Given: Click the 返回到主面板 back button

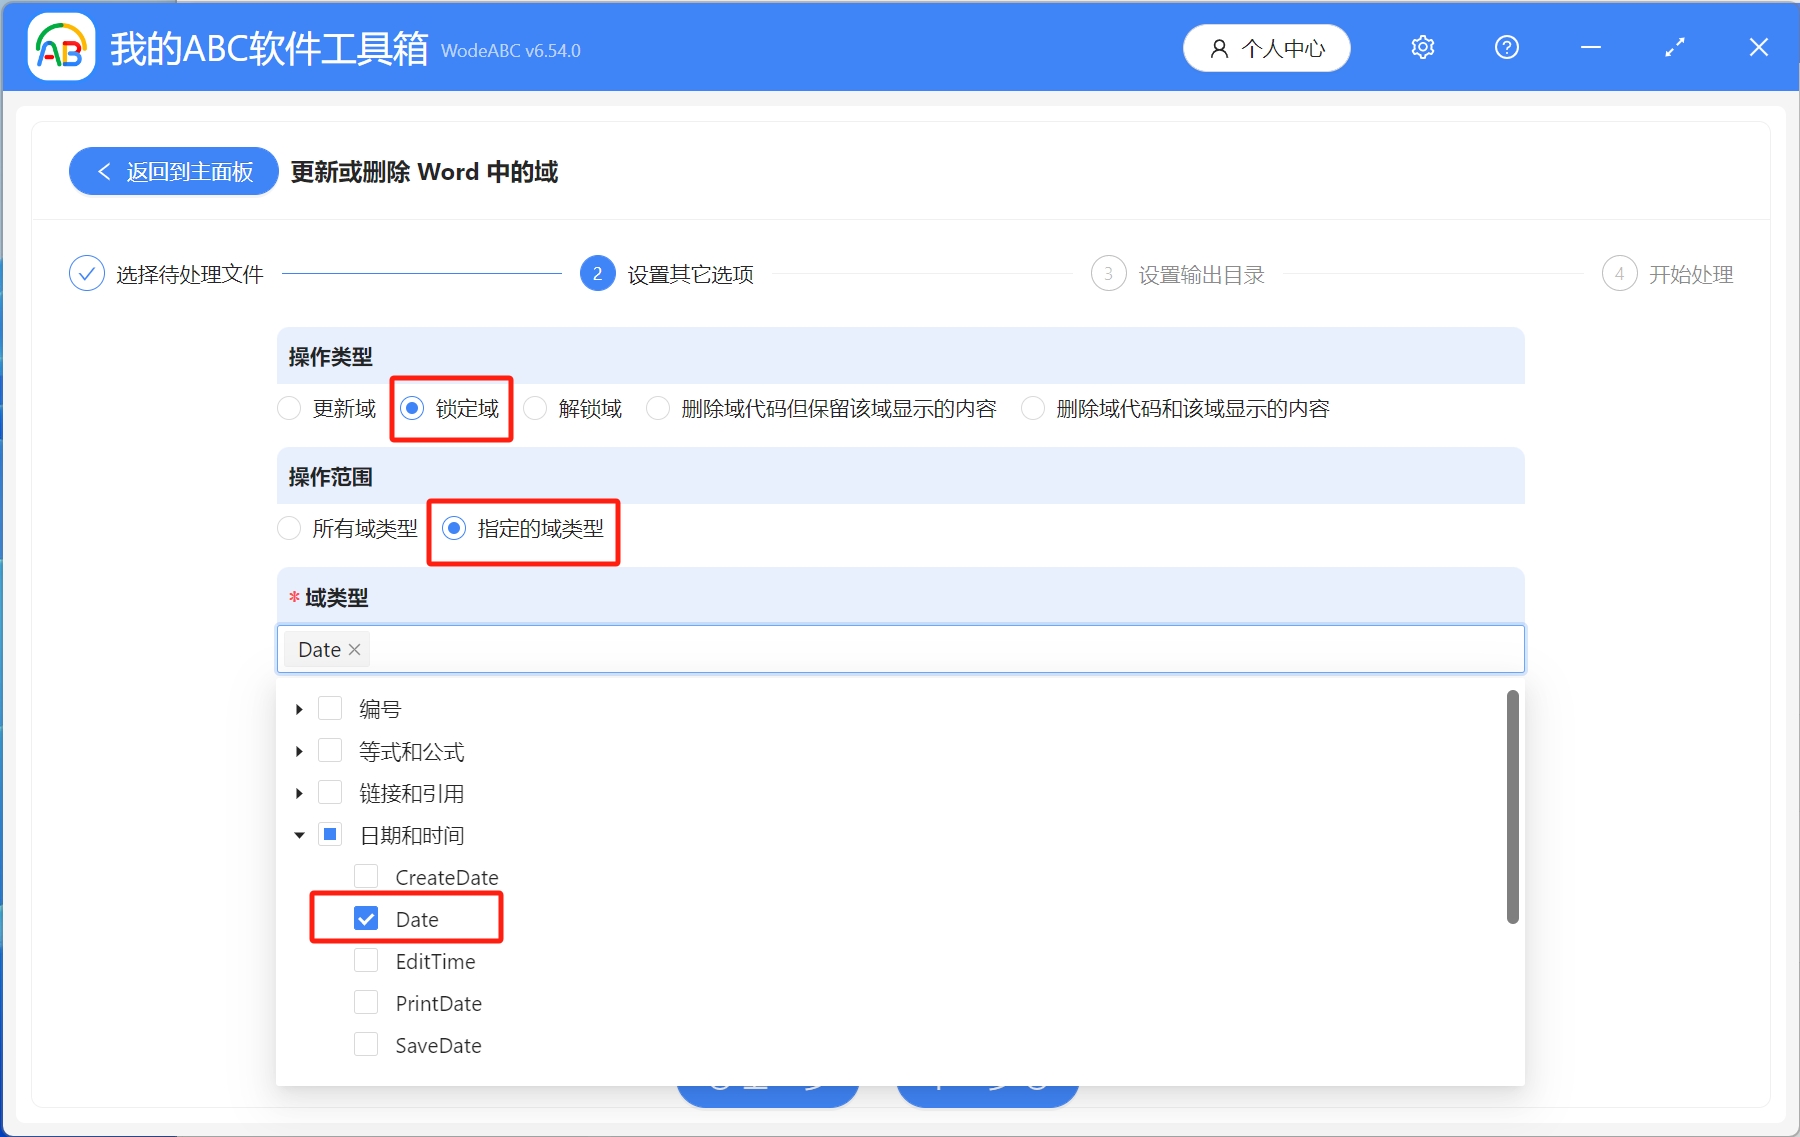Looking at the screenshot, I should pyautogui.click(x=172, y=171).
